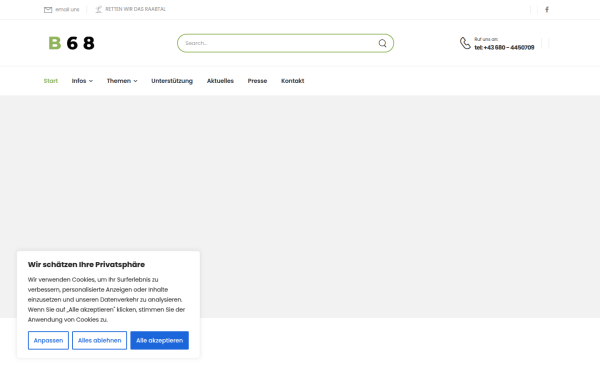
Task: Expand the Themen dropdown chevron
Action: pos(135,81)
